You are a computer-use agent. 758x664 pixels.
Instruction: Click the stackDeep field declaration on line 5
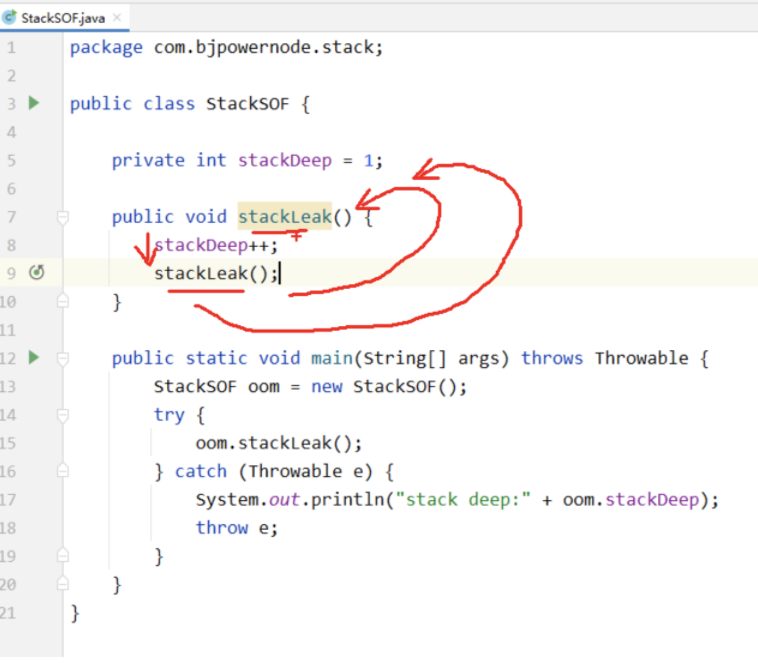(x=285, y=160)
